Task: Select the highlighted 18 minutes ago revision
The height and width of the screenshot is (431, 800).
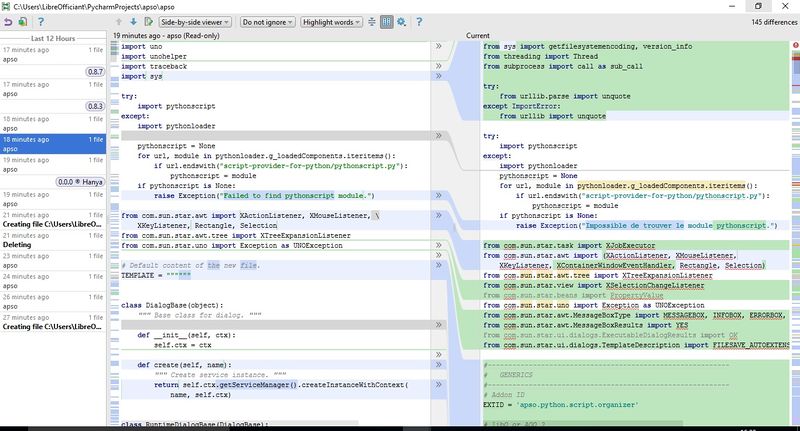Action: tap(53, 144)
